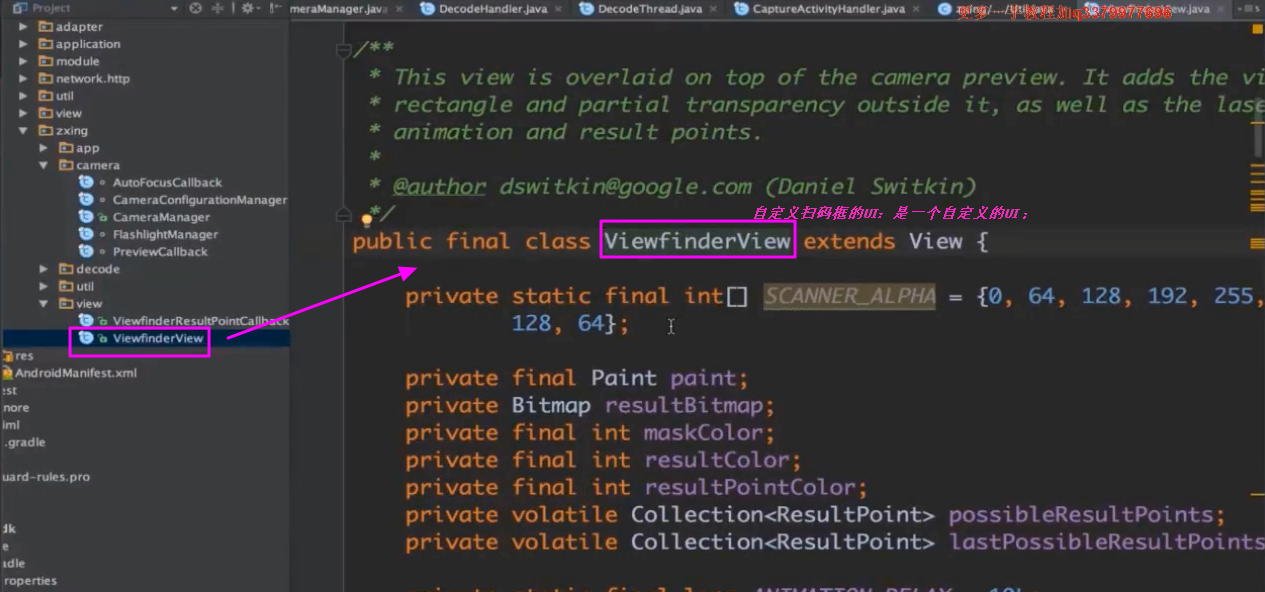Click the SCANNER_ALPHA constant in code
Screen dimensions: 1265x592
pyautogui.click(x=850, y=296)
